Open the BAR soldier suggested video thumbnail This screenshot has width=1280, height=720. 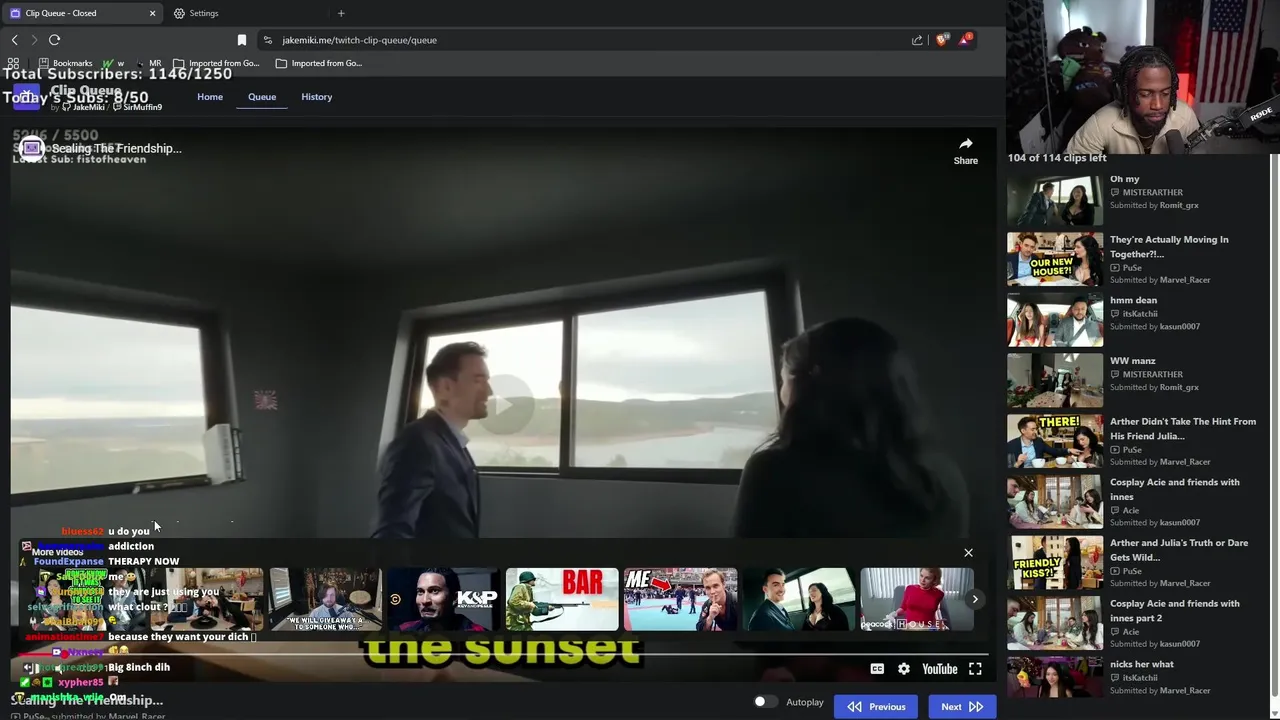coord(562,599)
